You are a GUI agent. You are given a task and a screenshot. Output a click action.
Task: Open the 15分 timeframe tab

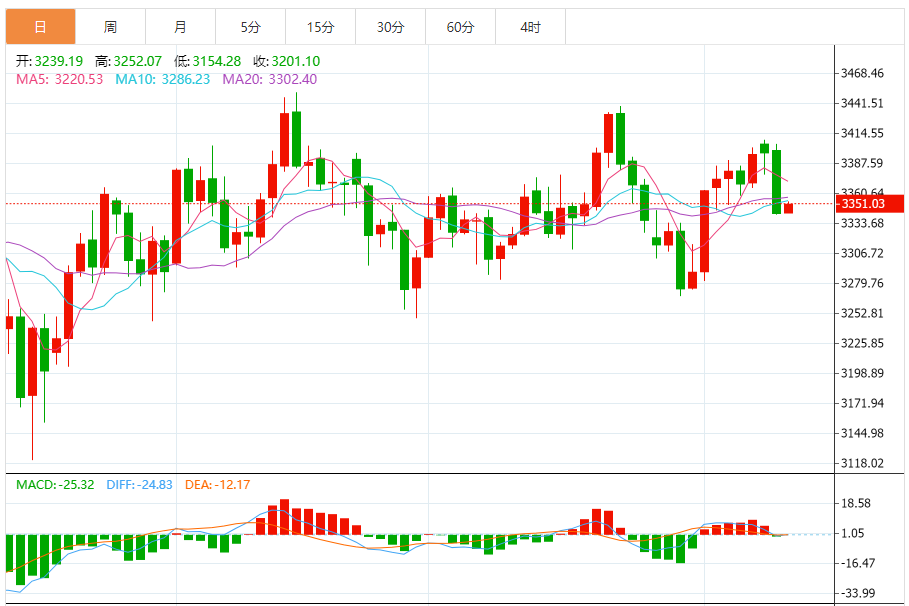[321, 27]
